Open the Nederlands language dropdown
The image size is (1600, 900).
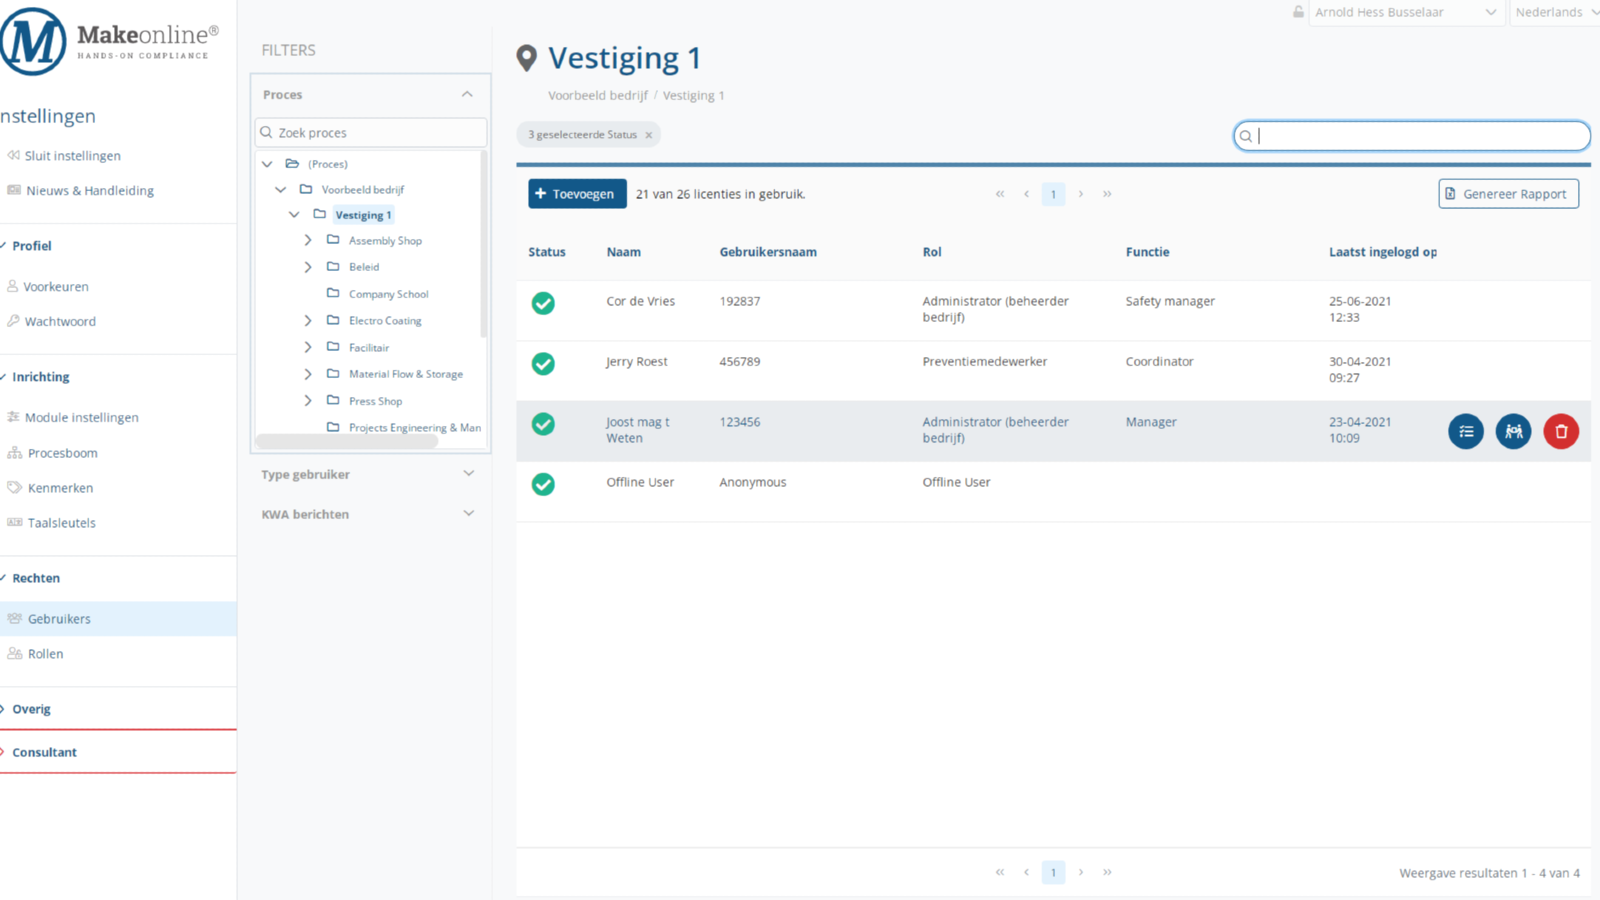1555,12
